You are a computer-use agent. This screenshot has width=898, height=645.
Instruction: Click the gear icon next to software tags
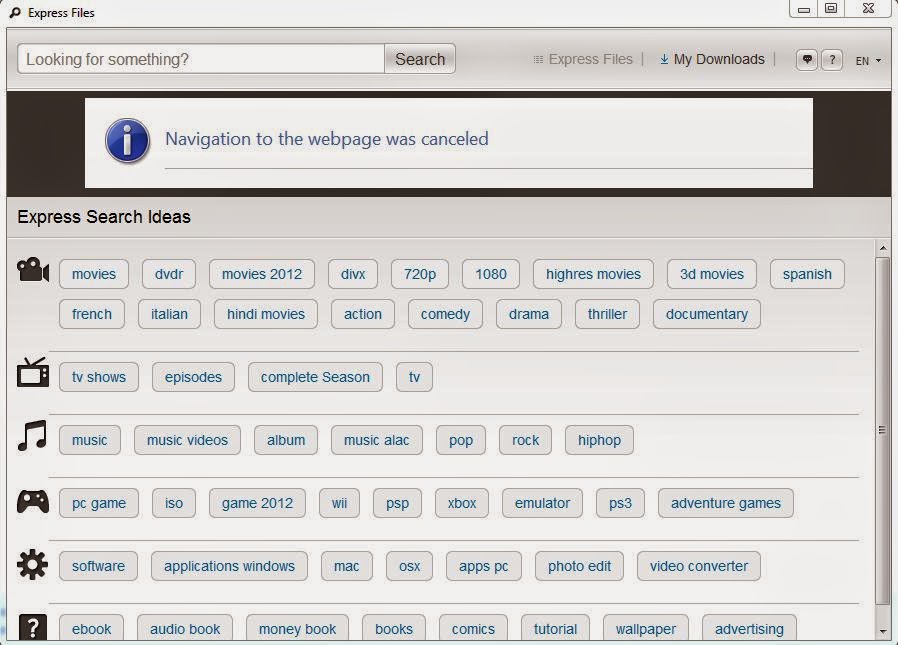(x=32, y=564)
